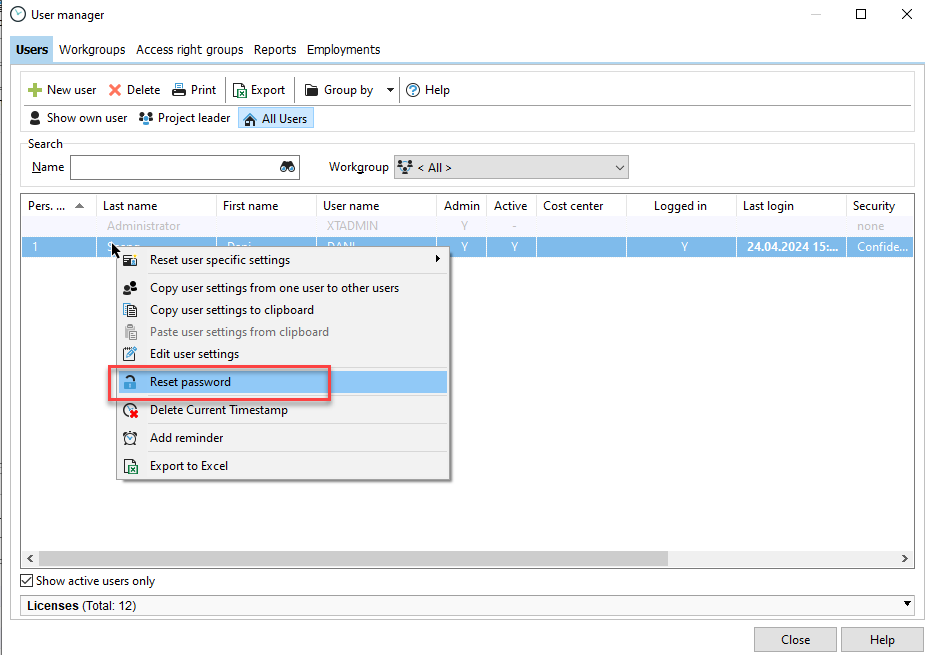Click Add reminder in the context menu

pyautogui.click(x=186, y=437)
